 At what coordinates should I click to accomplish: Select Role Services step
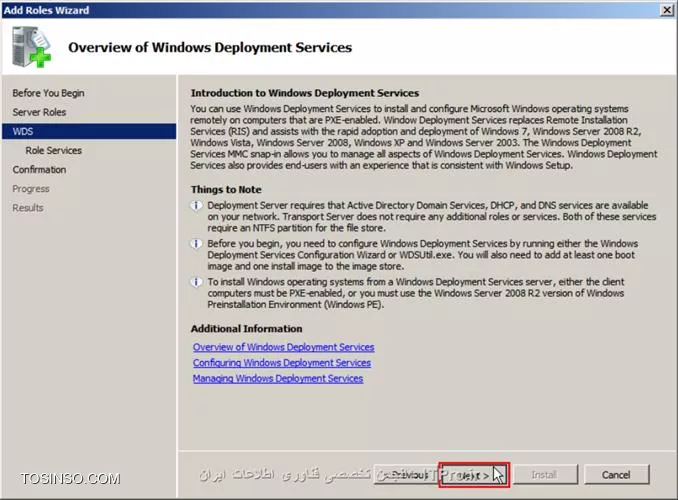pyautogui.click(x=53, y=150)
